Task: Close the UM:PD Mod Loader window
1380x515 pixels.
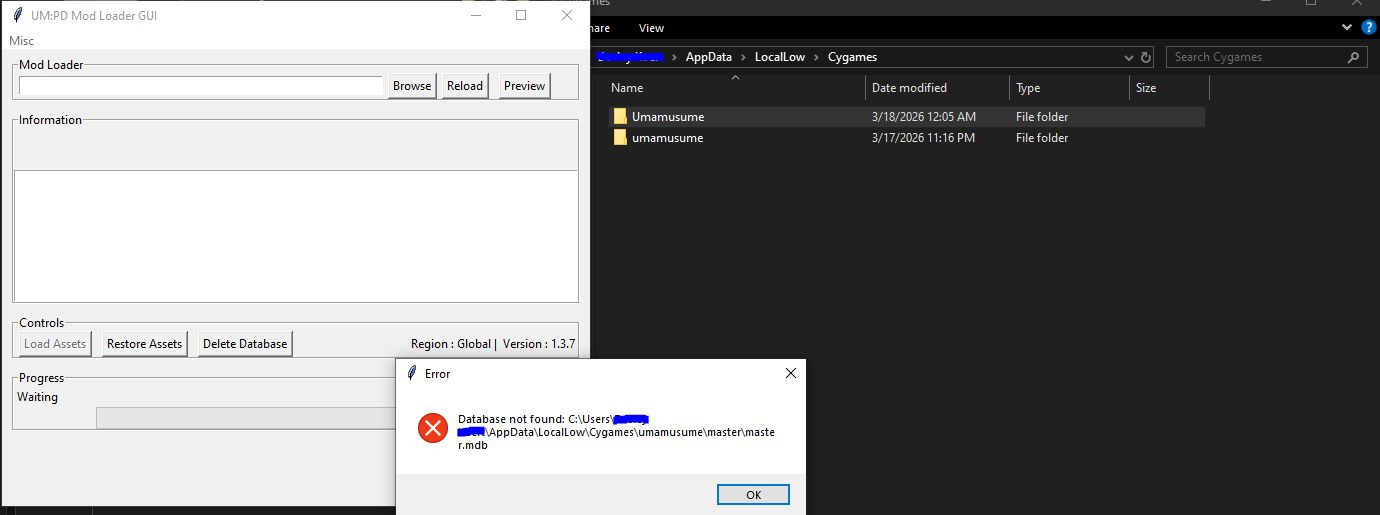Action: coord(567,15)
